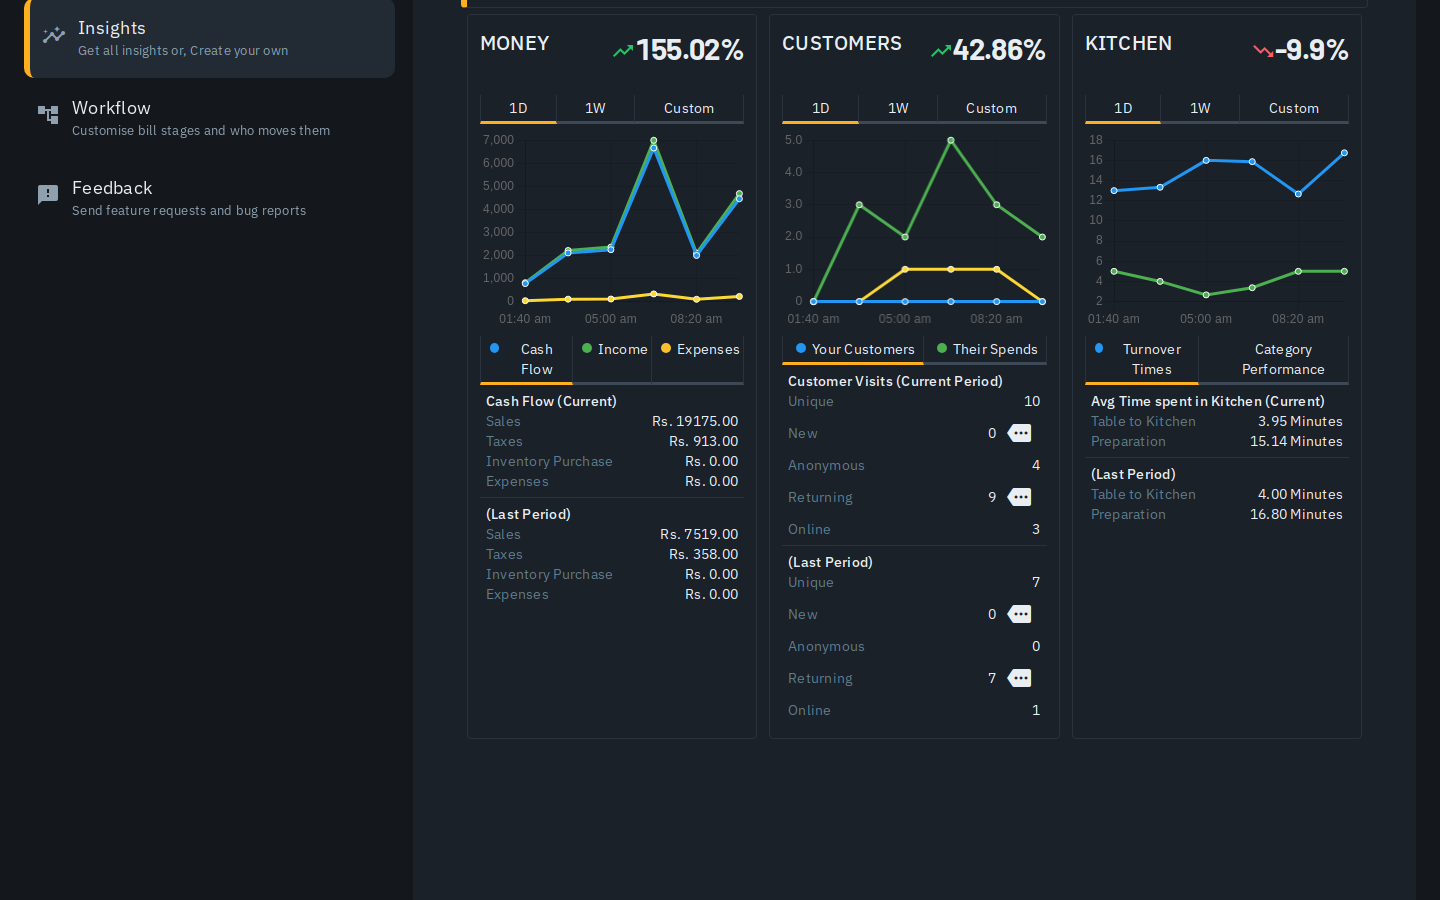
Task: Select 1D tab in Kitchen card
Action: [1123, 108]
